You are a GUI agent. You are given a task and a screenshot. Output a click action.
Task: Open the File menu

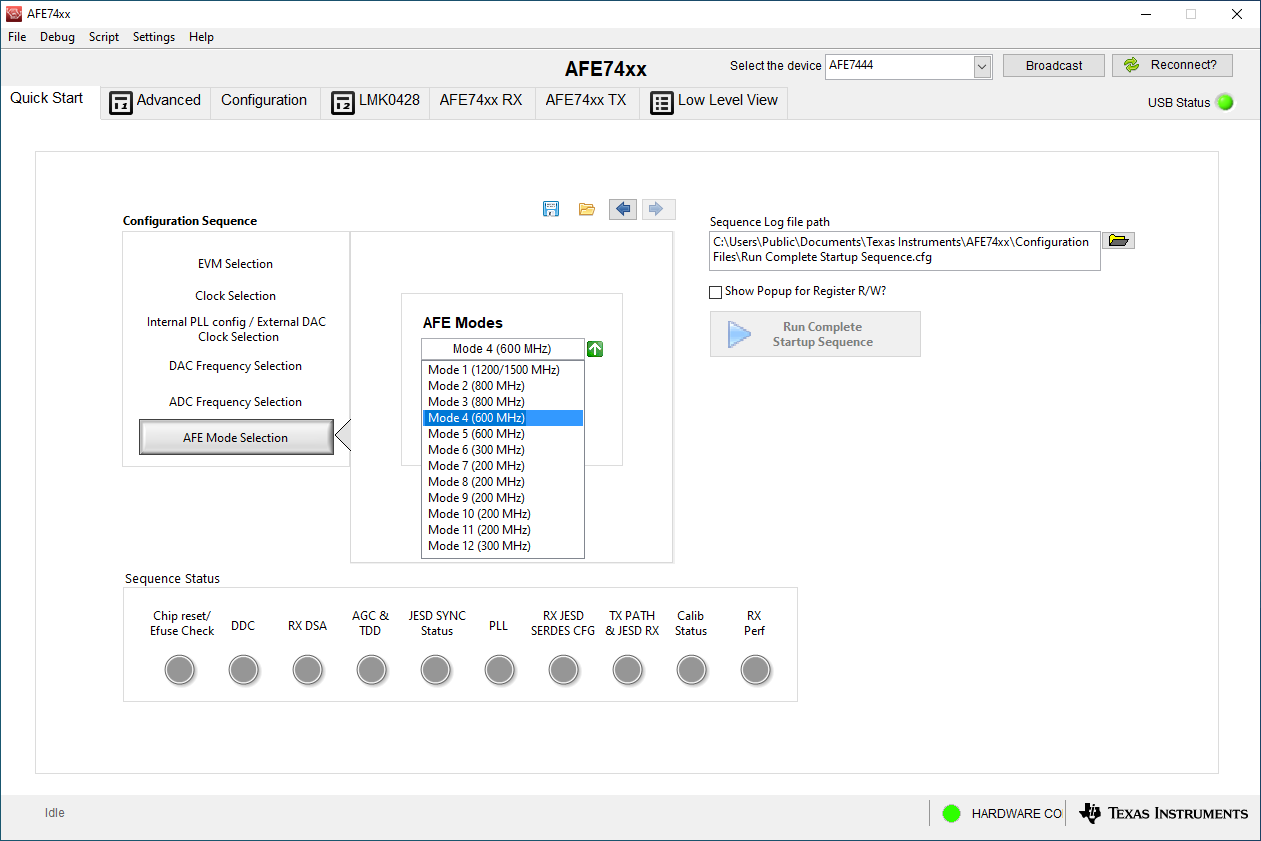click(17, 37)
